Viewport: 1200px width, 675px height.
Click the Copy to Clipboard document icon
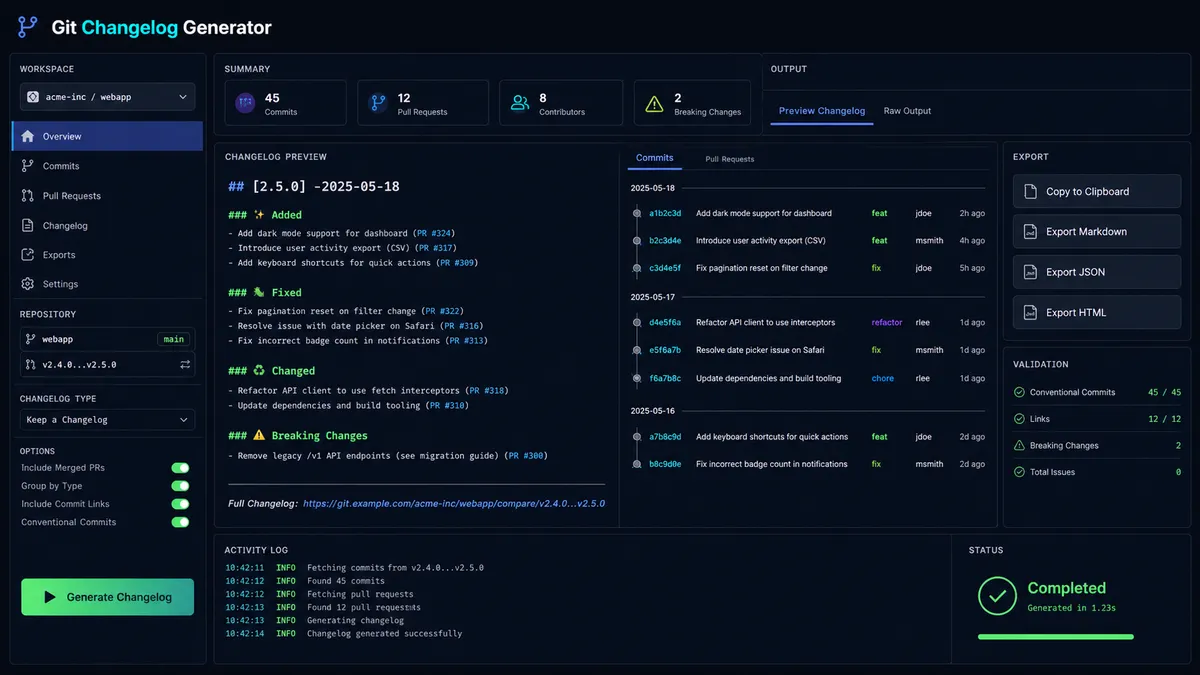pyautogui.click(x=1030, y=191)
